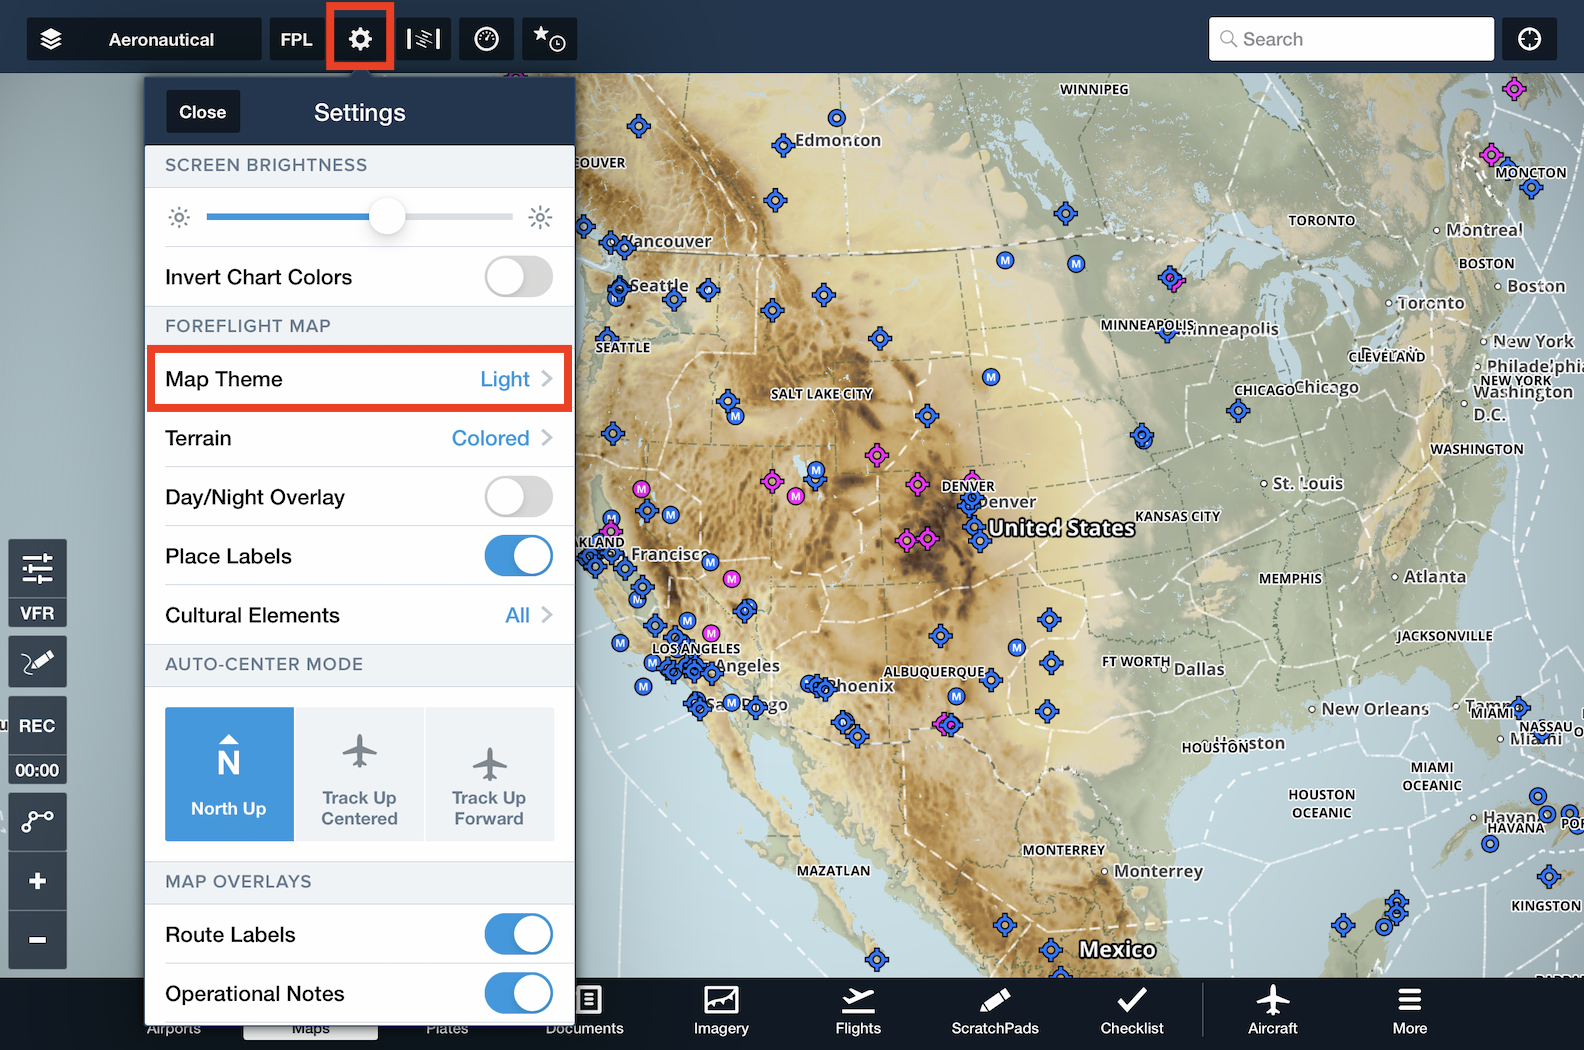
Task: Close the Settings panel
Action: [x=203, y=112]
